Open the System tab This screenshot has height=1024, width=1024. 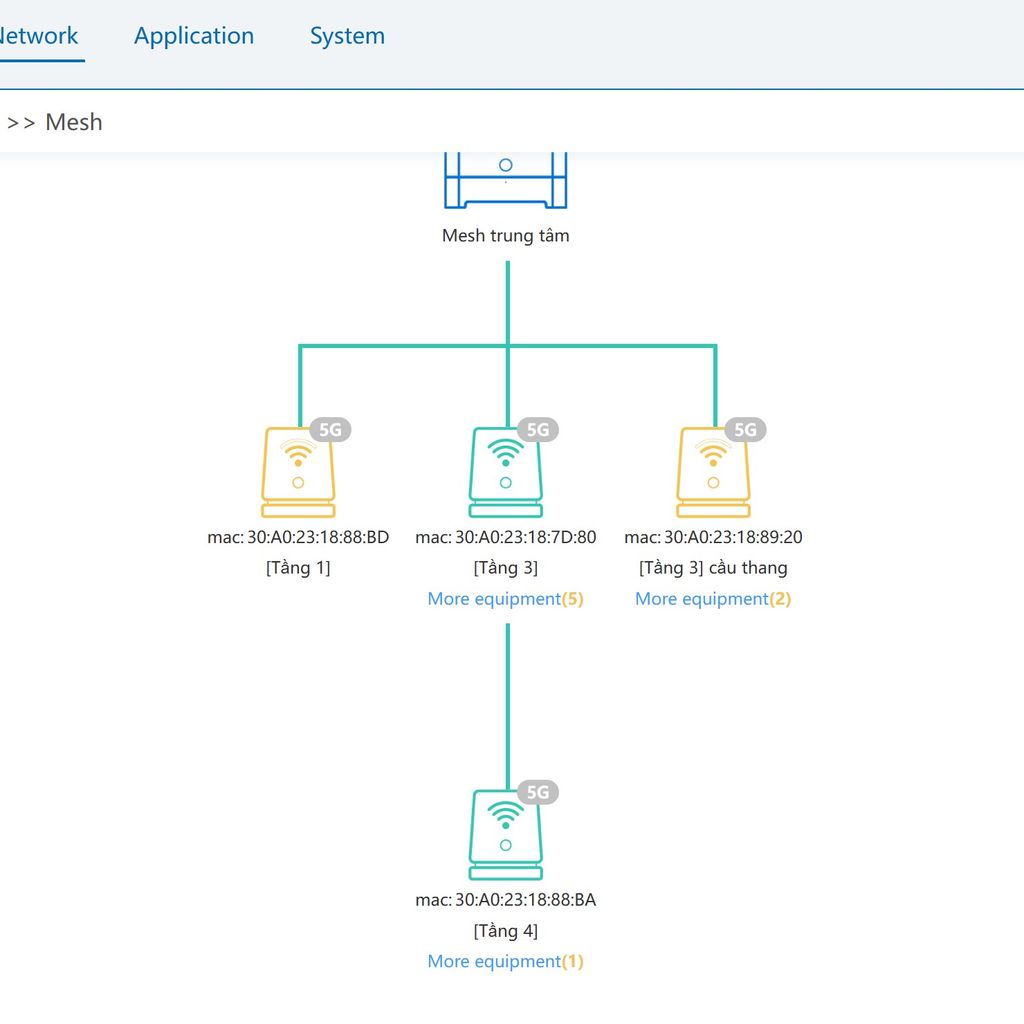[x=347, y=36]
